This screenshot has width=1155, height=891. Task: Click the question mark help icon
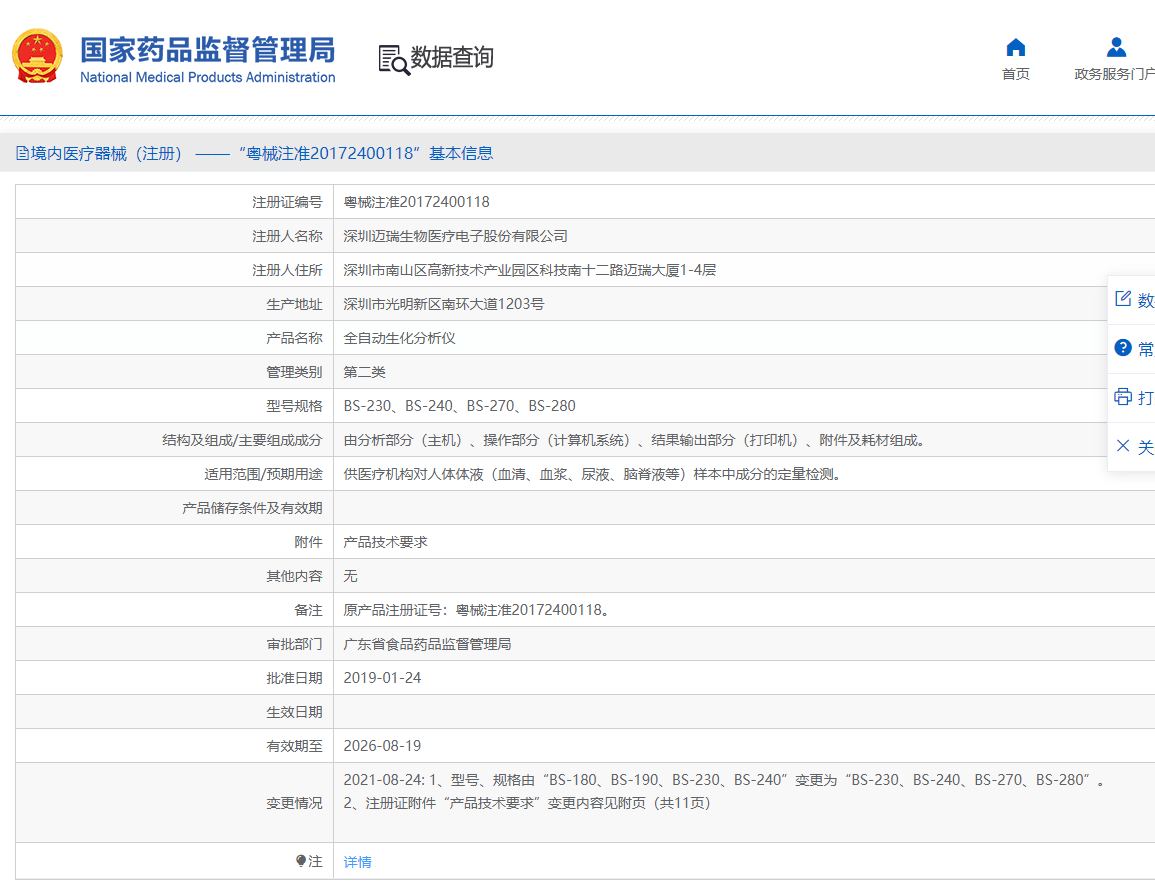pyautogui.click(x=1123, y=348)
